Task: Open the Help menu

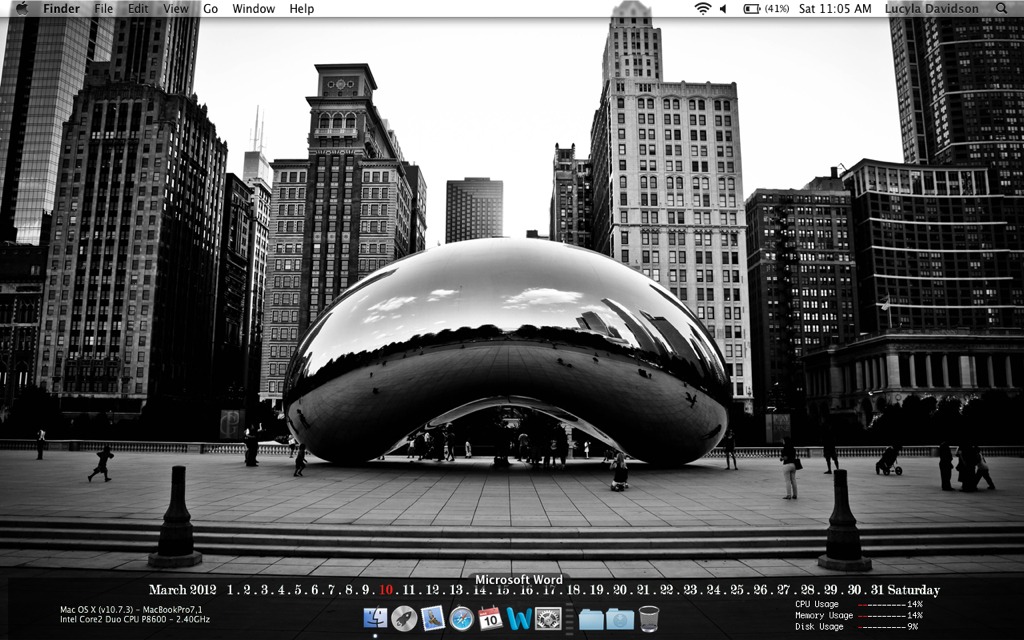Action: [302, 8]
